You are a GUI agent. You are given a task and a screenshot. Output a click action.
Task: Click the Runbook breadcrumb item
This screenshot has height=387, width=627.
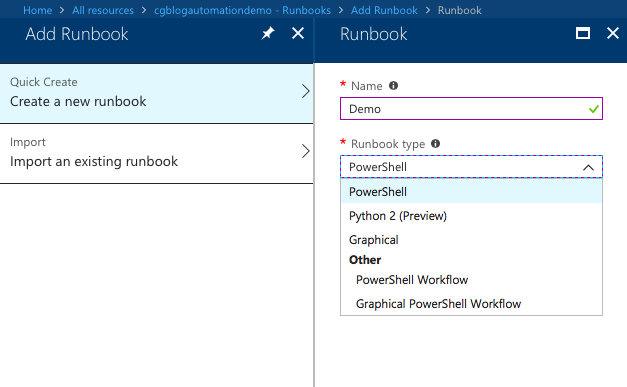(459, 10)
